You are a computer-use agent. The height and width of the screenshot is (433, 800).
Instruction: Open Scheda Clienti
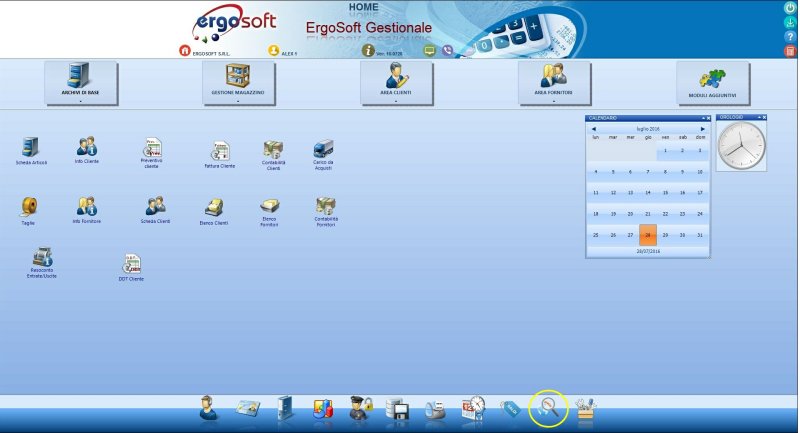[155, 210]
